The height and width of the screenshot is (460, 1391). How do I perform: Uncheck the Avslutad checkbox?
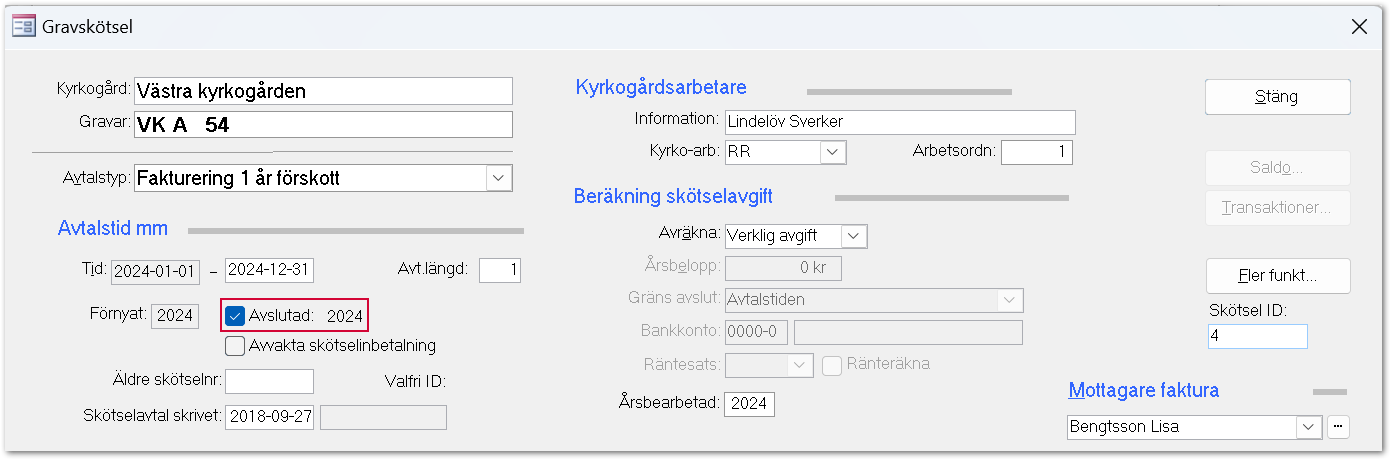(236, 316)
